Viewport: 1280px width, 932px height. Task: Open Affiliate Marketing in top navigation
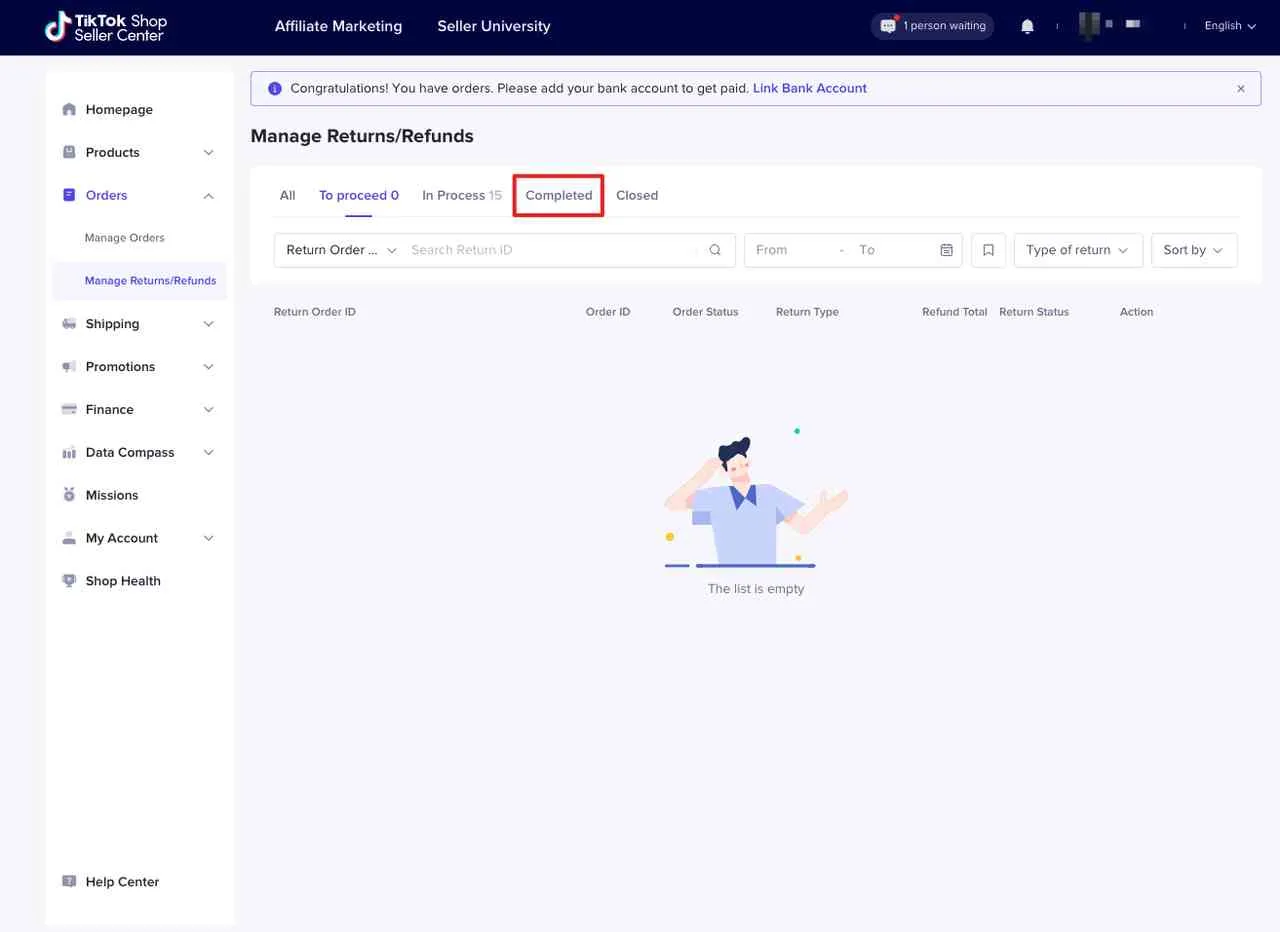[338, 26]
